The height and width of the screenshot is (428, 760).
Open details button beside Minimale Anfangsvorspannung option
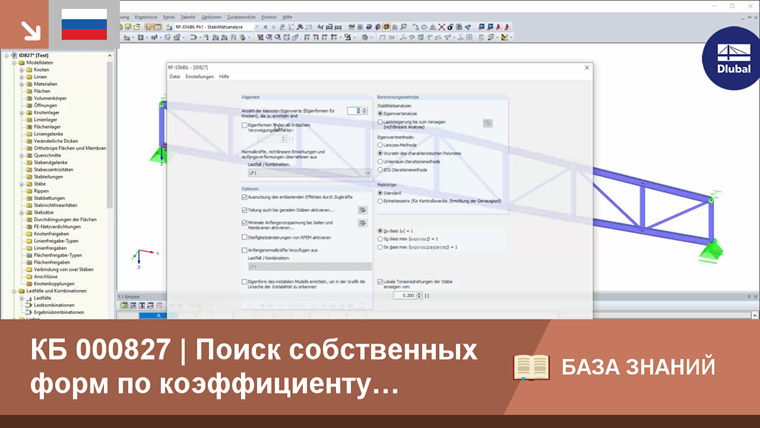click(362, 223)
